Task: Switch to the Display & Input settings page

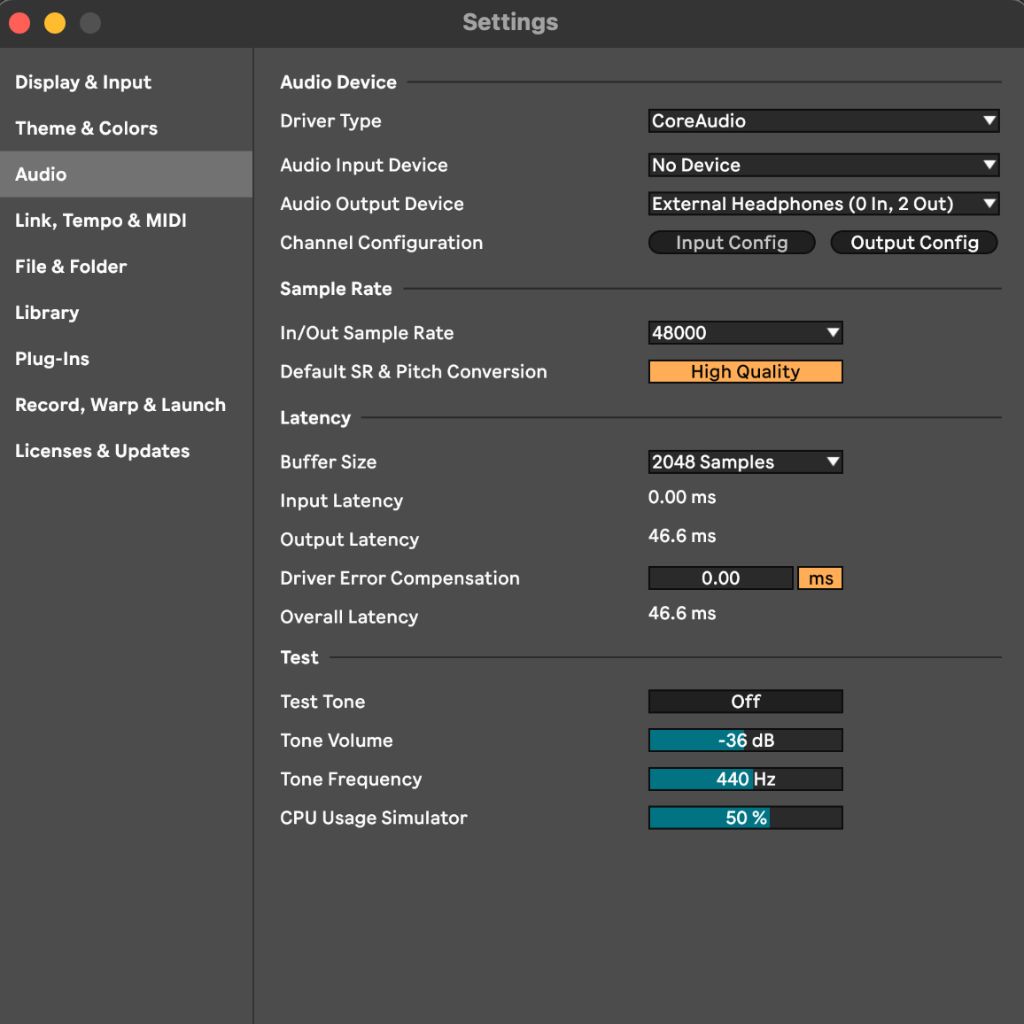Action: point(83,82)
